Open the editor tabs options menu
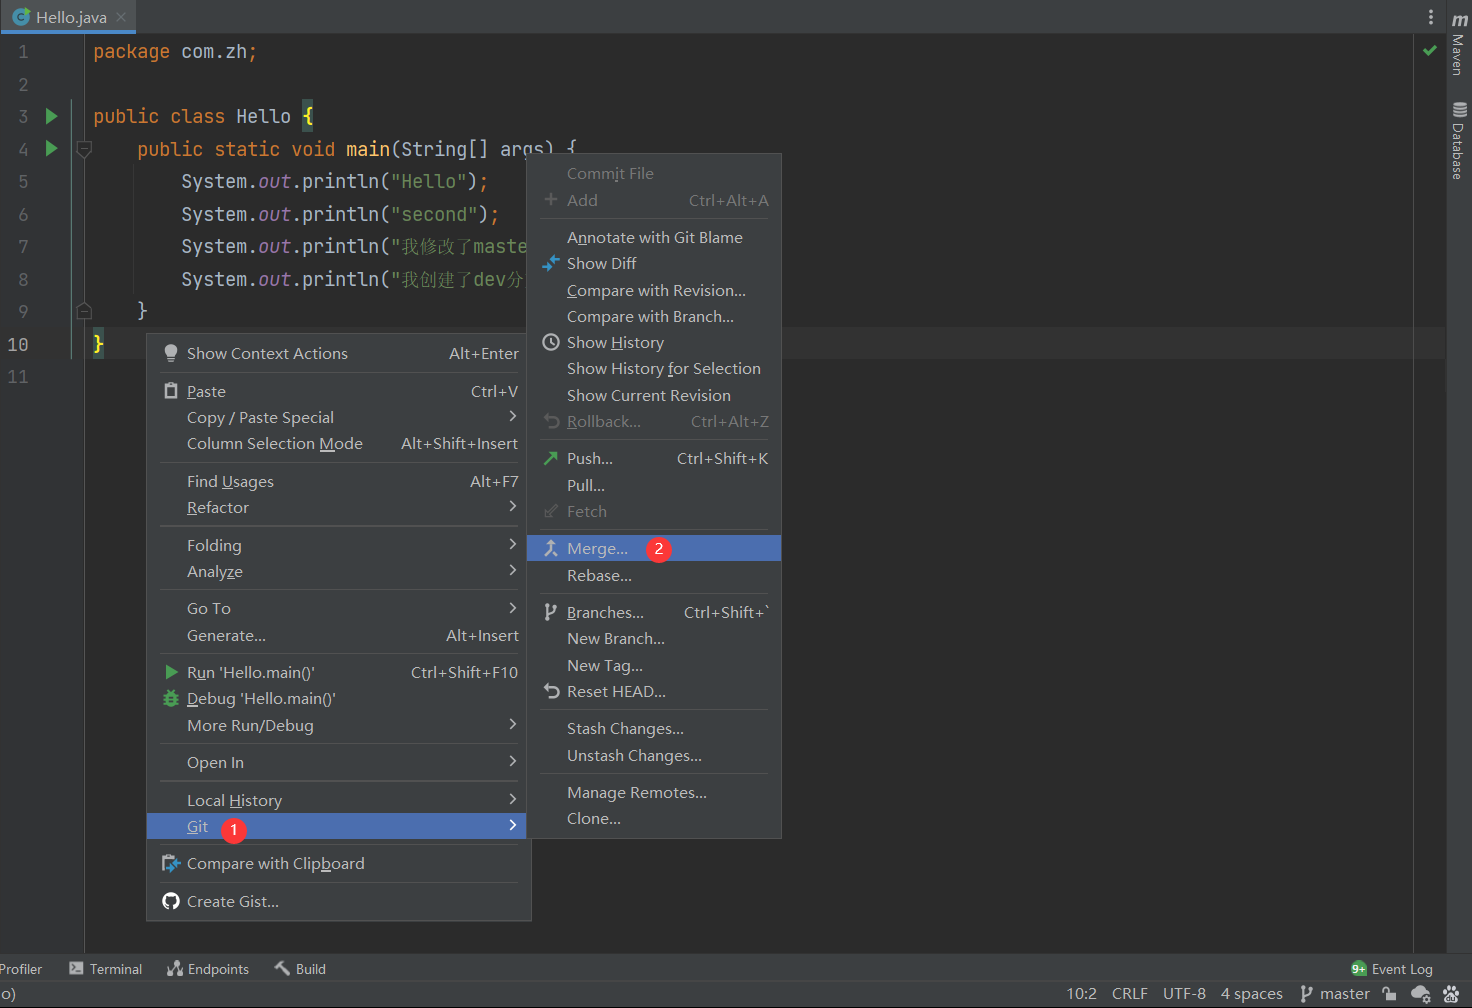Viewport: 1472px width, 1008px height. (x=1431, y=17)
